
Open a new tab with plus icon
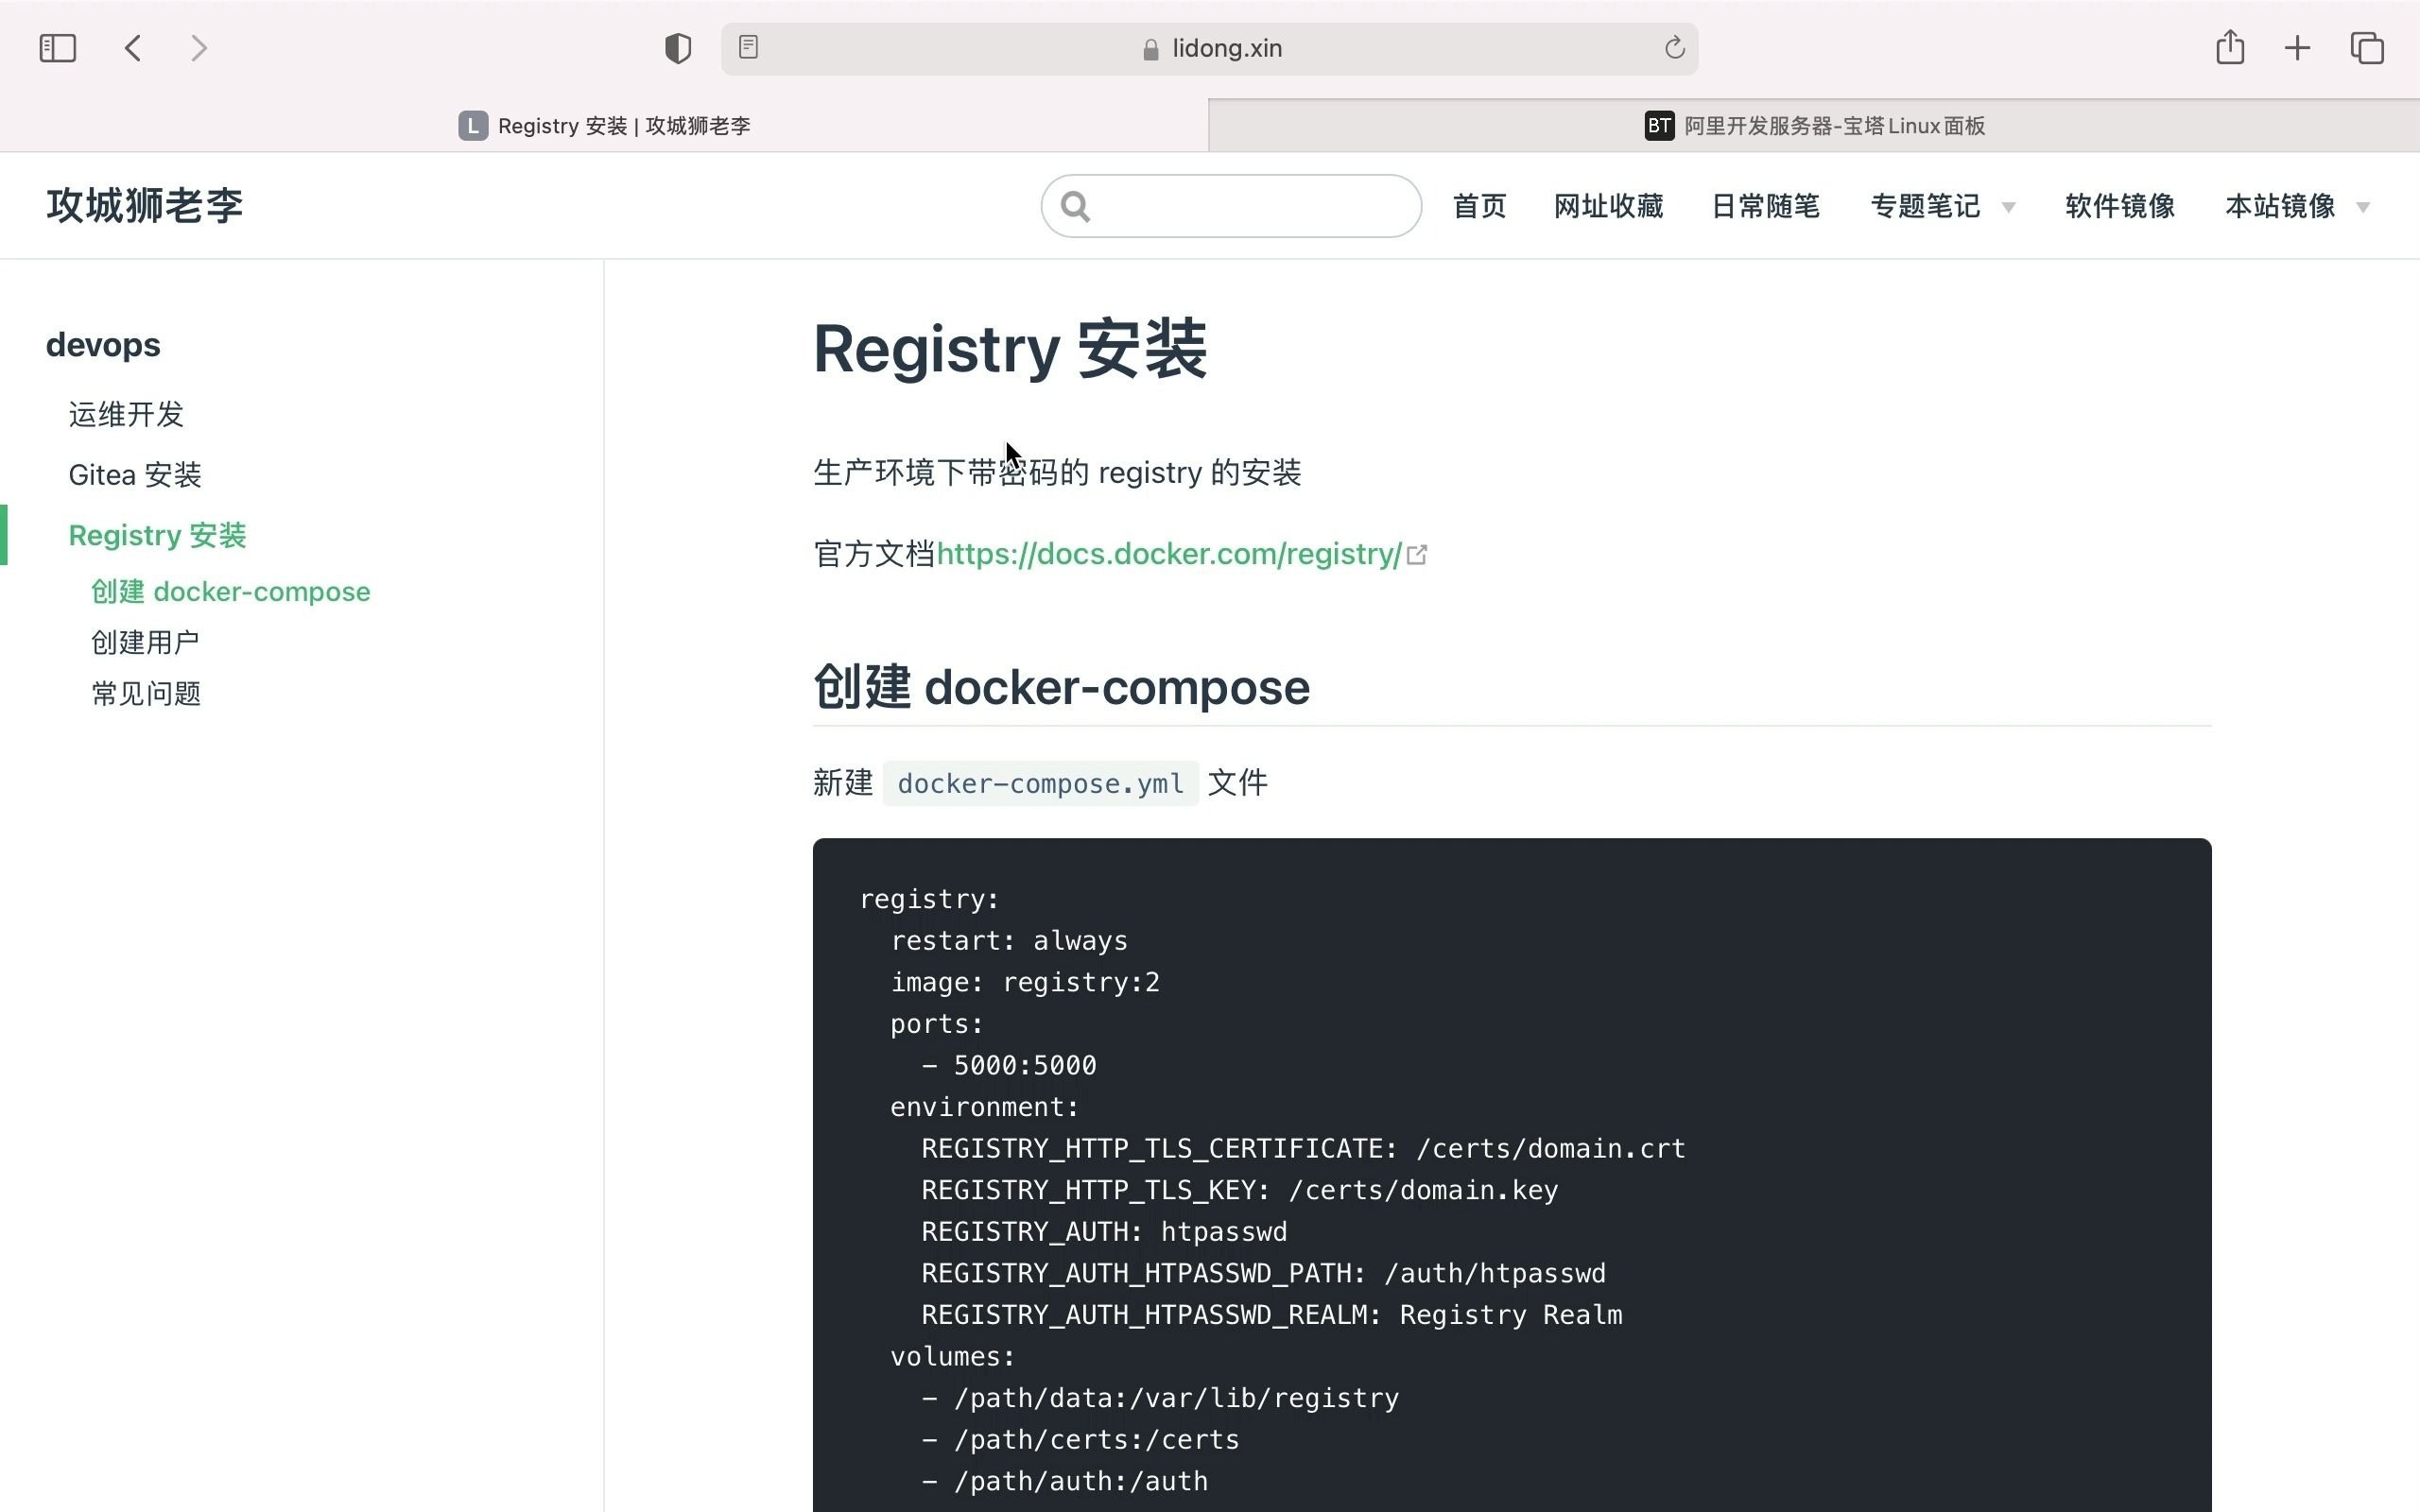[x=2297, y=48]
